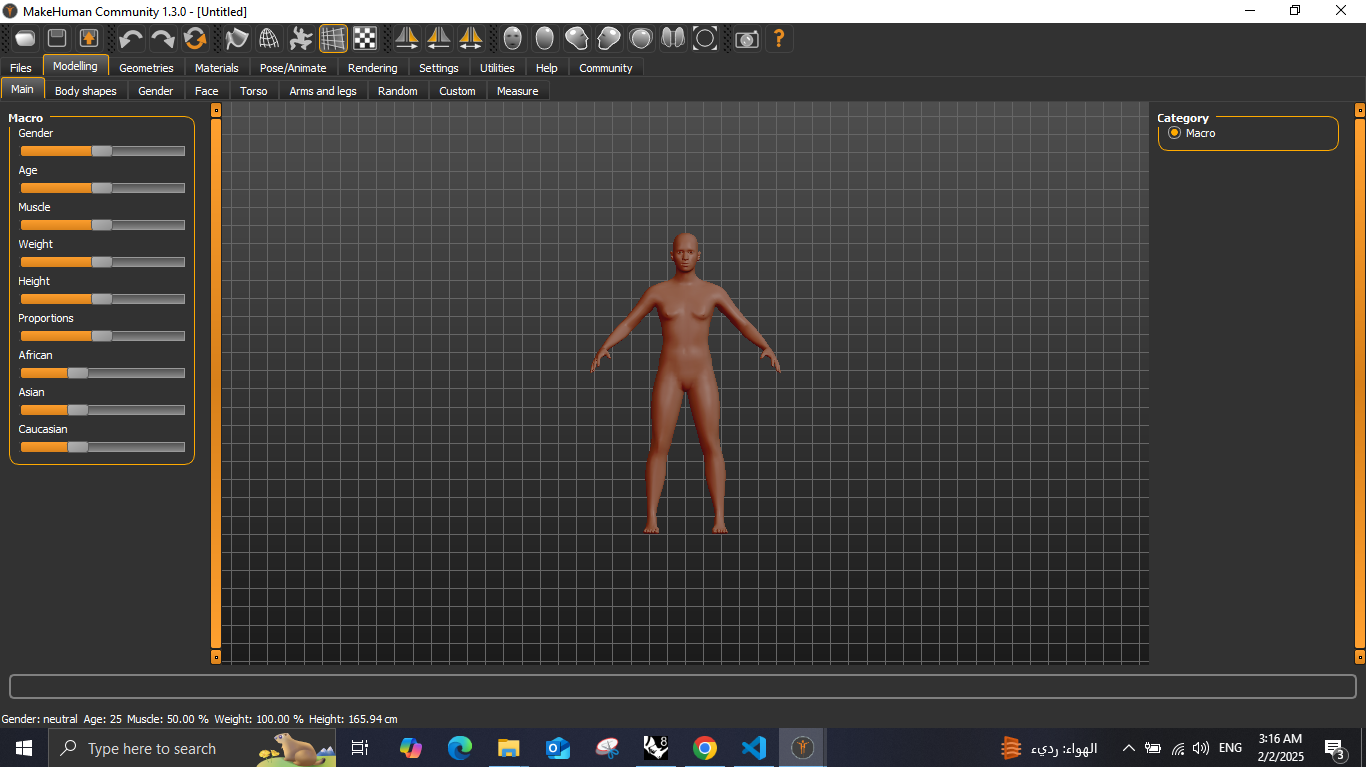
Task: Click the African slider handle
Action: [x=78, y=373]
